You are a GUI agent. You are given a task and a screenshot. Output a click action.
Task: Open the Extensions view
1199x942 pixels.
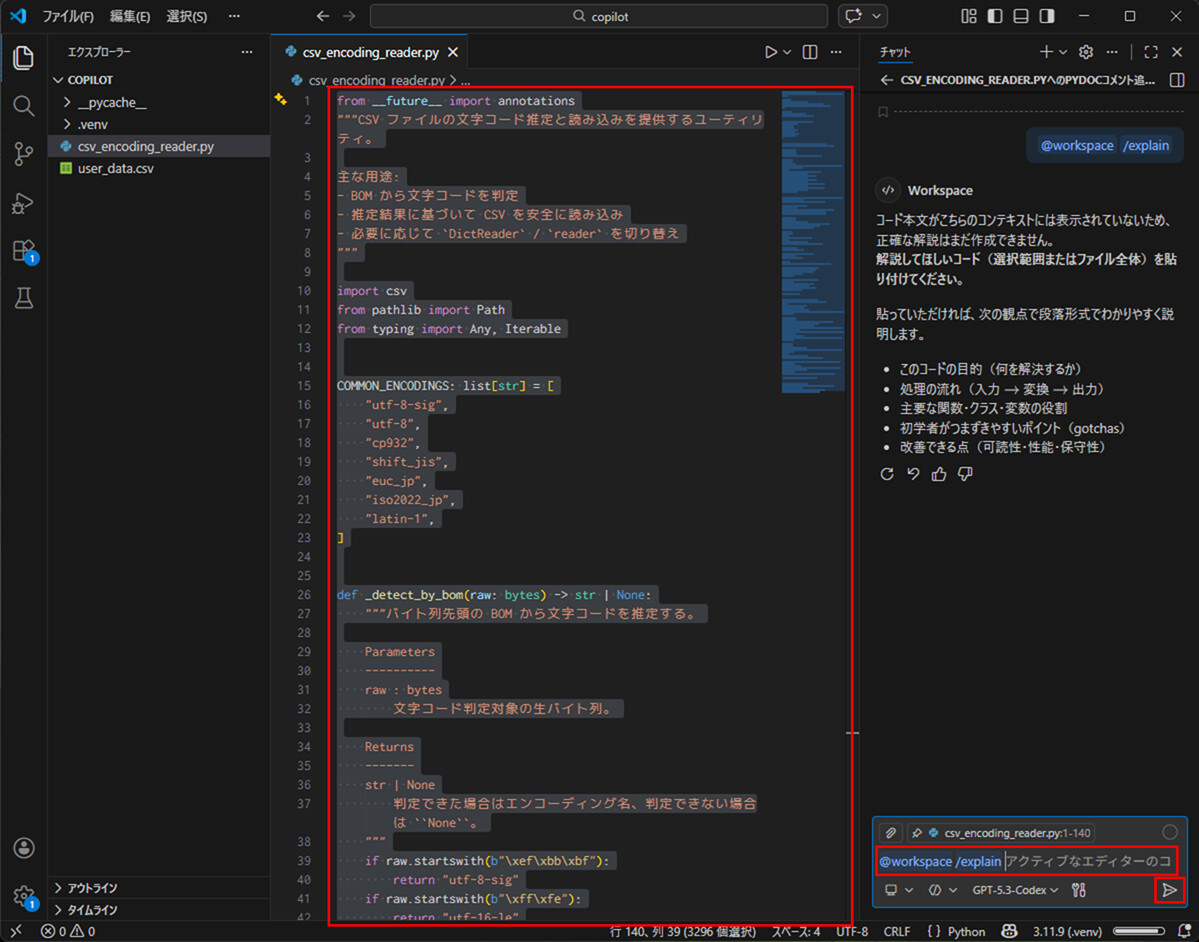point(23,250)
